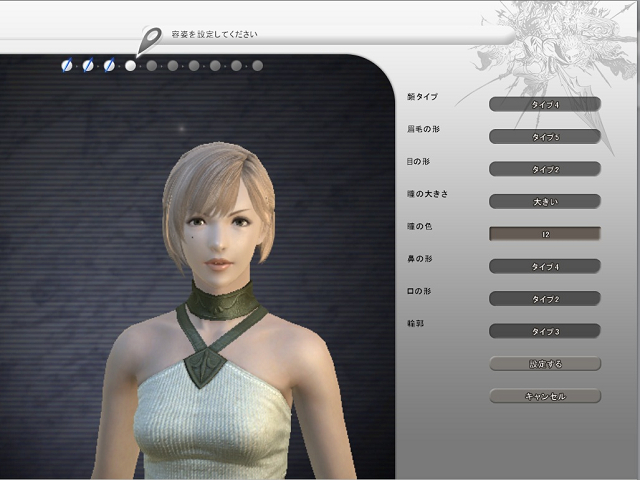Click the 容姿を設定してください instruction text
This screenshot has width=640, height=480.
click(x=215, y=34)
